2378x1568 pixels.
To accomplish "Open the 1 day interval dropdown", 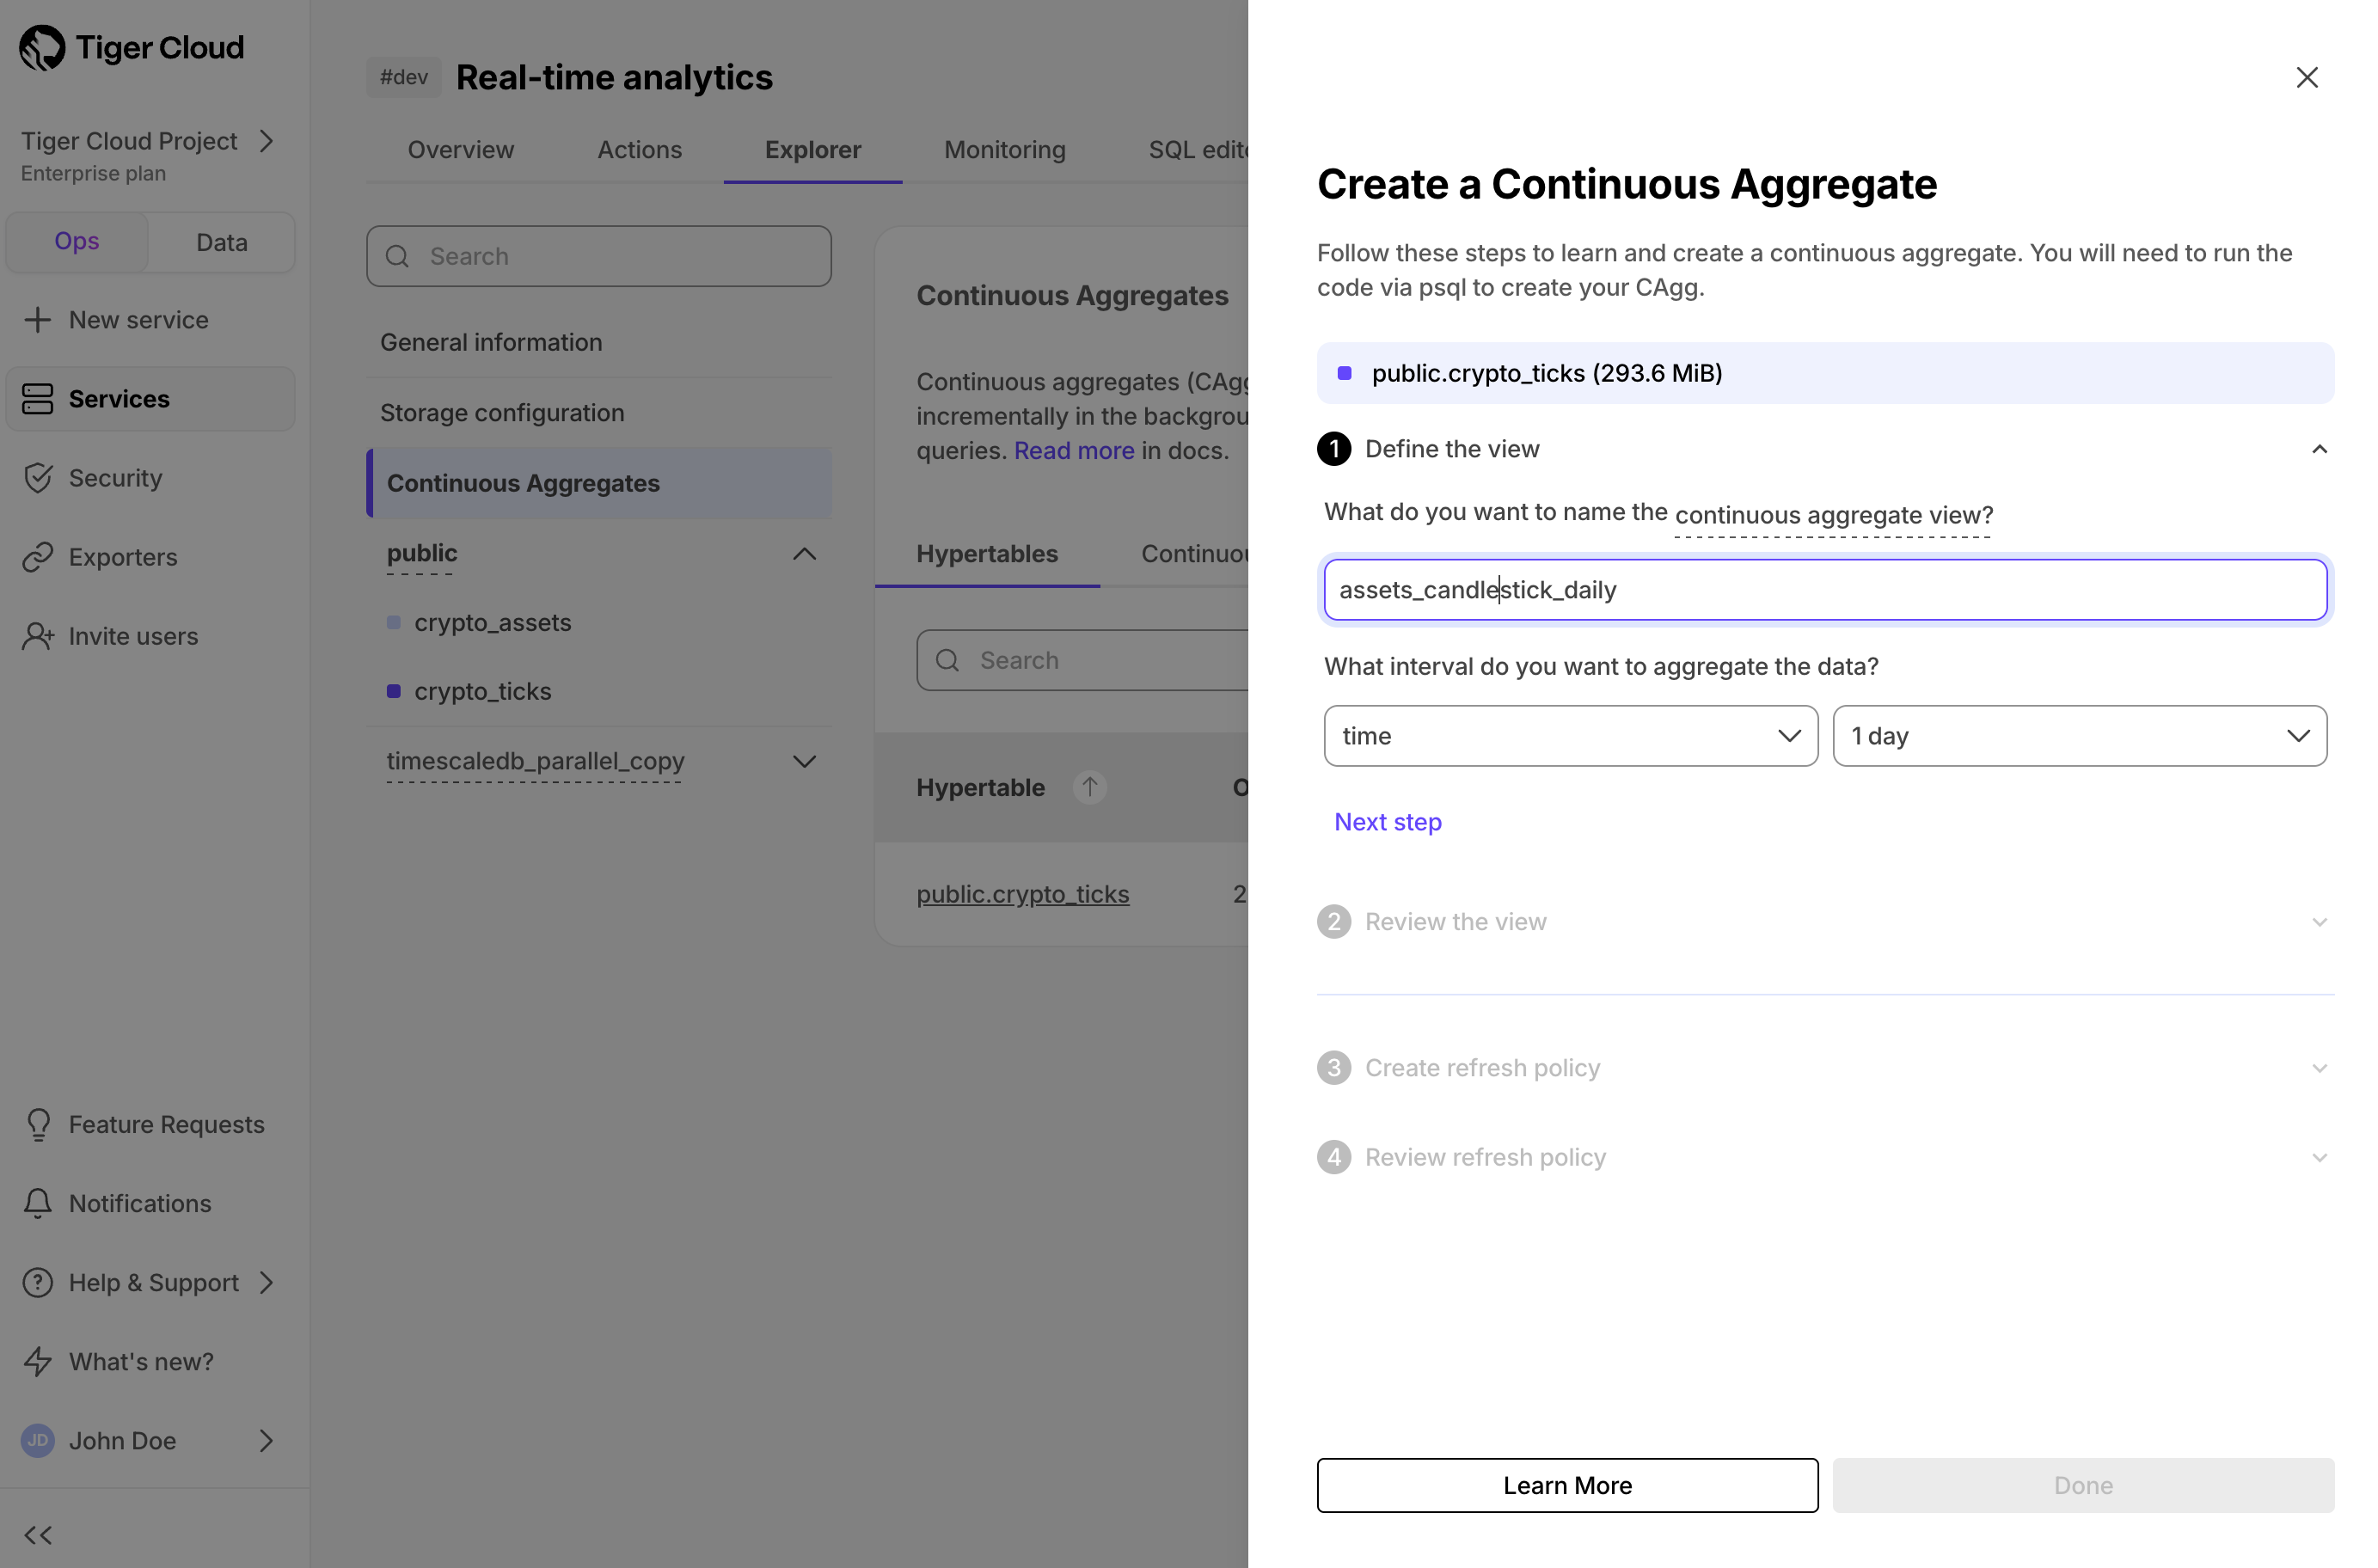I will coord(2078,736).
